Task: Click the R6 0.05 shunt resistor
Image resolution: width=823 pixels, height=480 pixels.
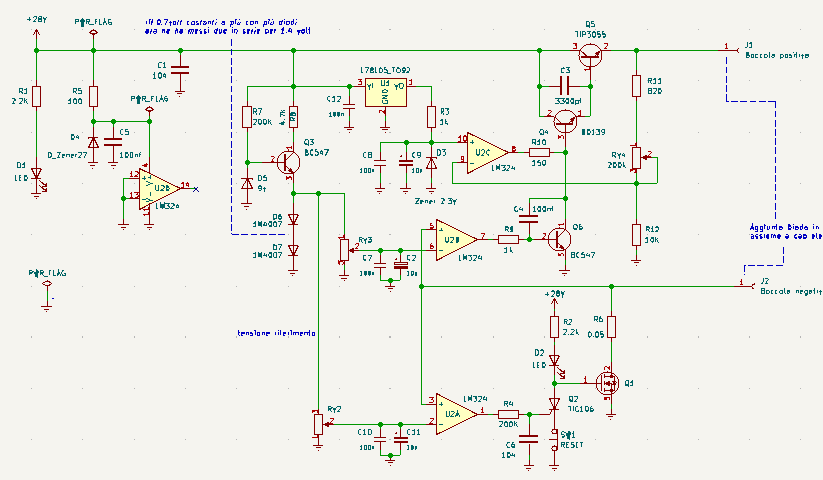Action: point(612,327)
